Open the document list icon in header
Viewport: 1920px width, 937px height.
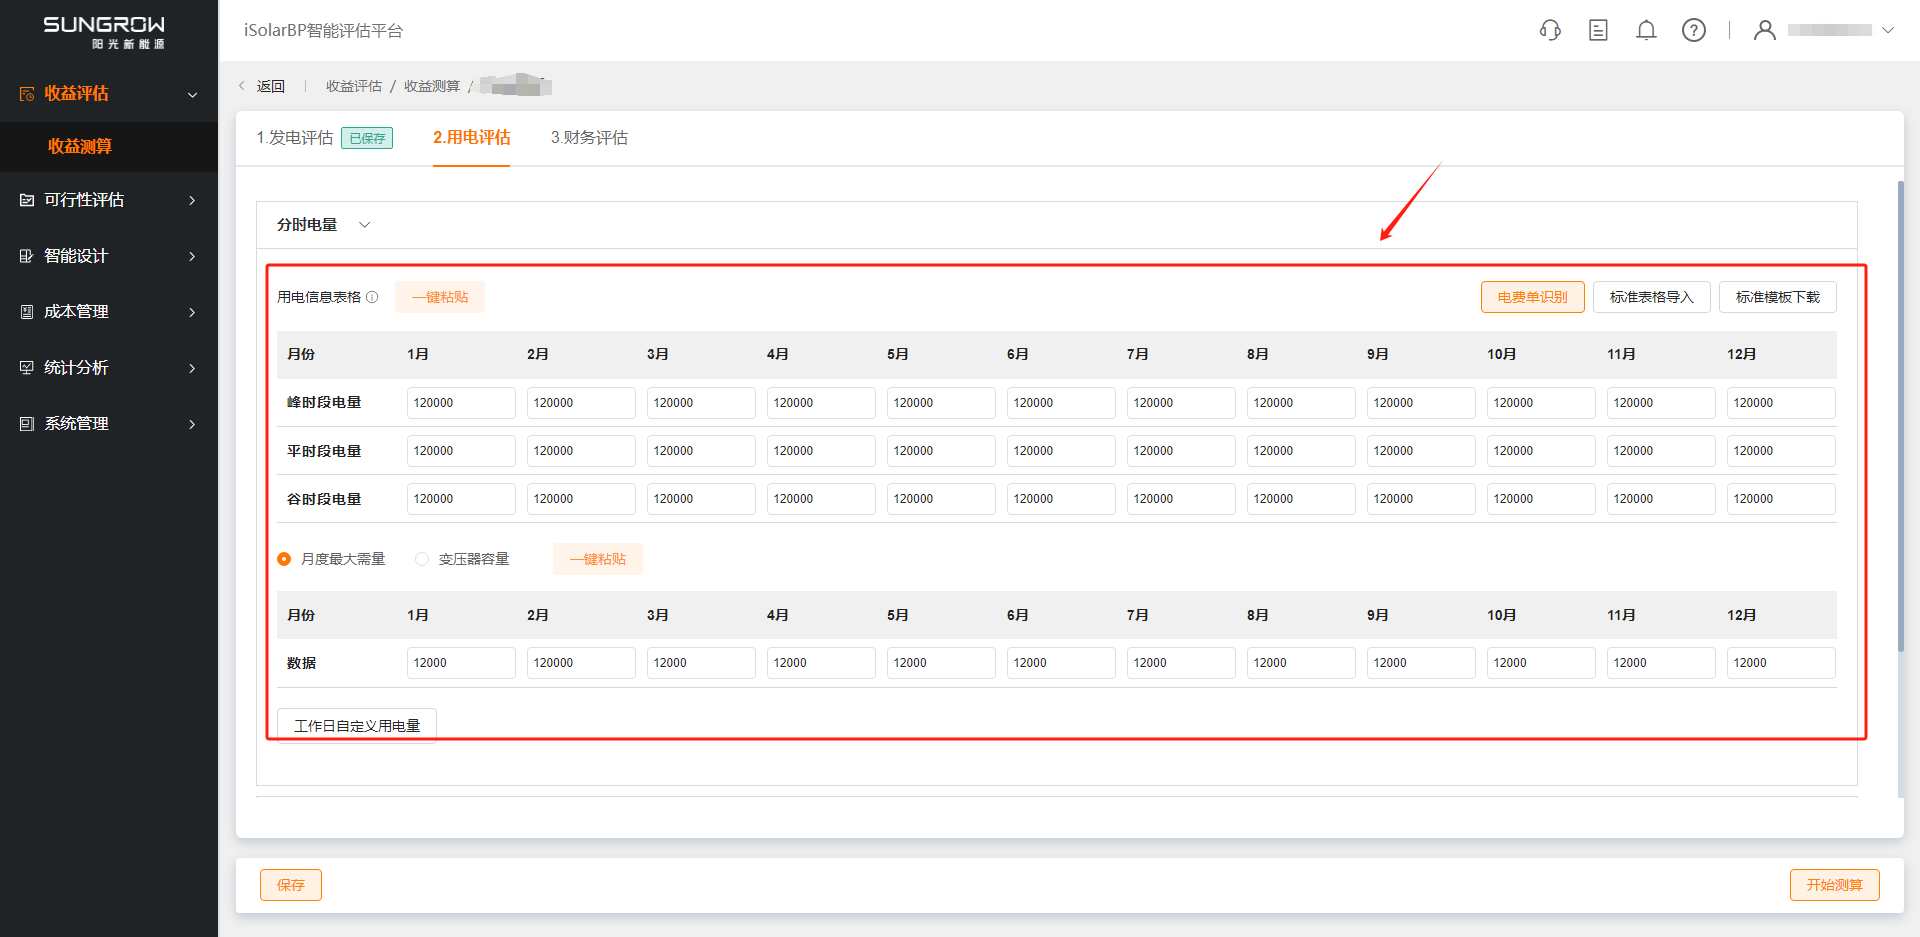pos(1598,30)
